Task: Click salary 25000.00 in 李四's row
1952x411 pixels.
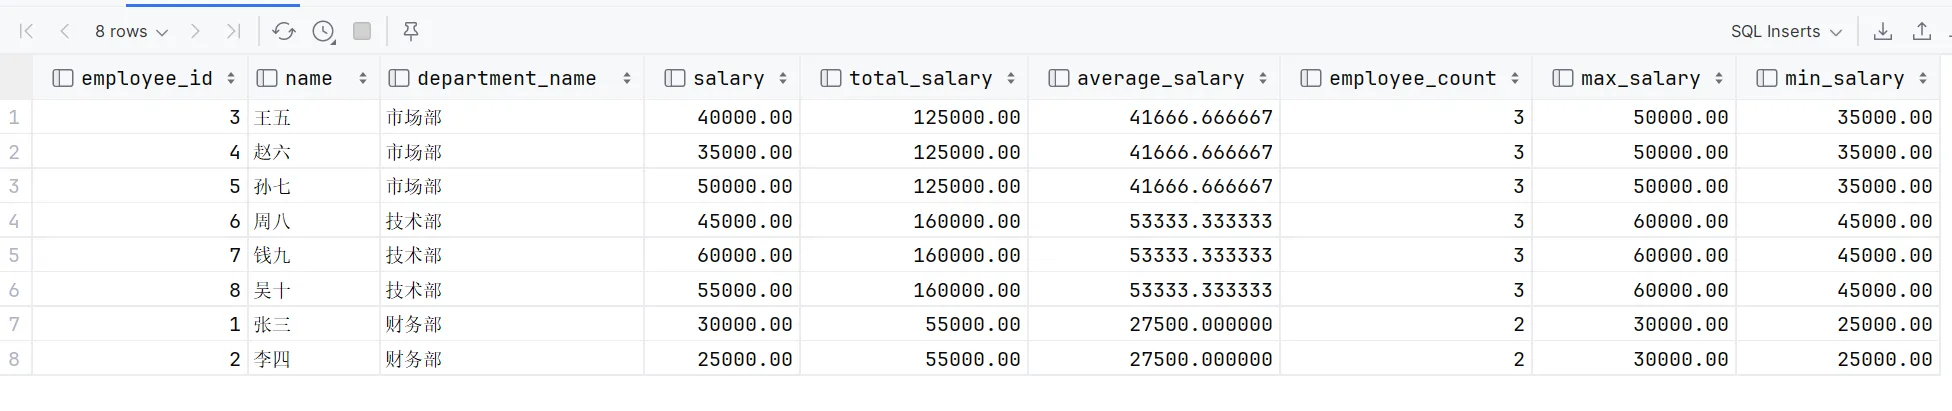Action: pyautogui.click(x=722, y=359)
